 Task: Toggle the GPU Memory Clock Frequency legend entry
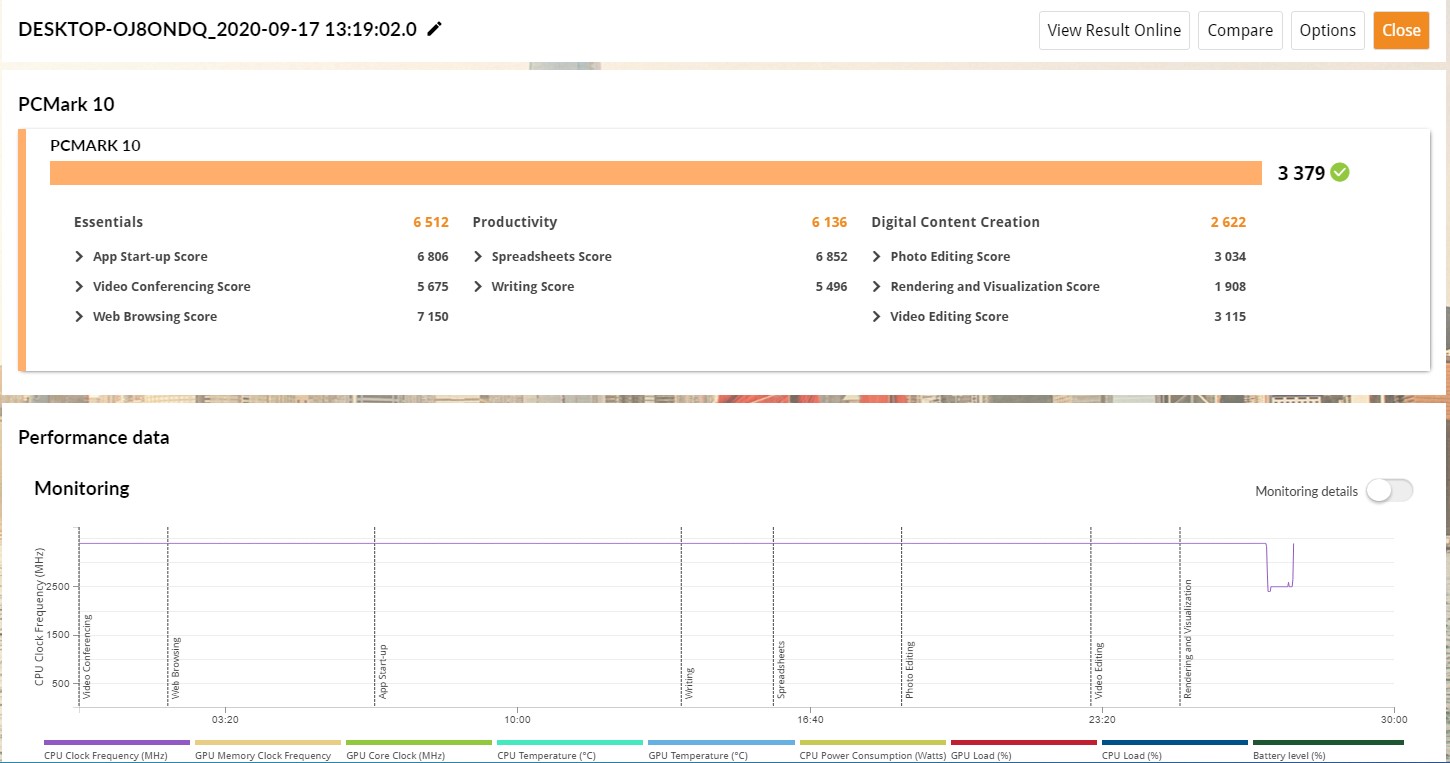[x=268, y=750]
